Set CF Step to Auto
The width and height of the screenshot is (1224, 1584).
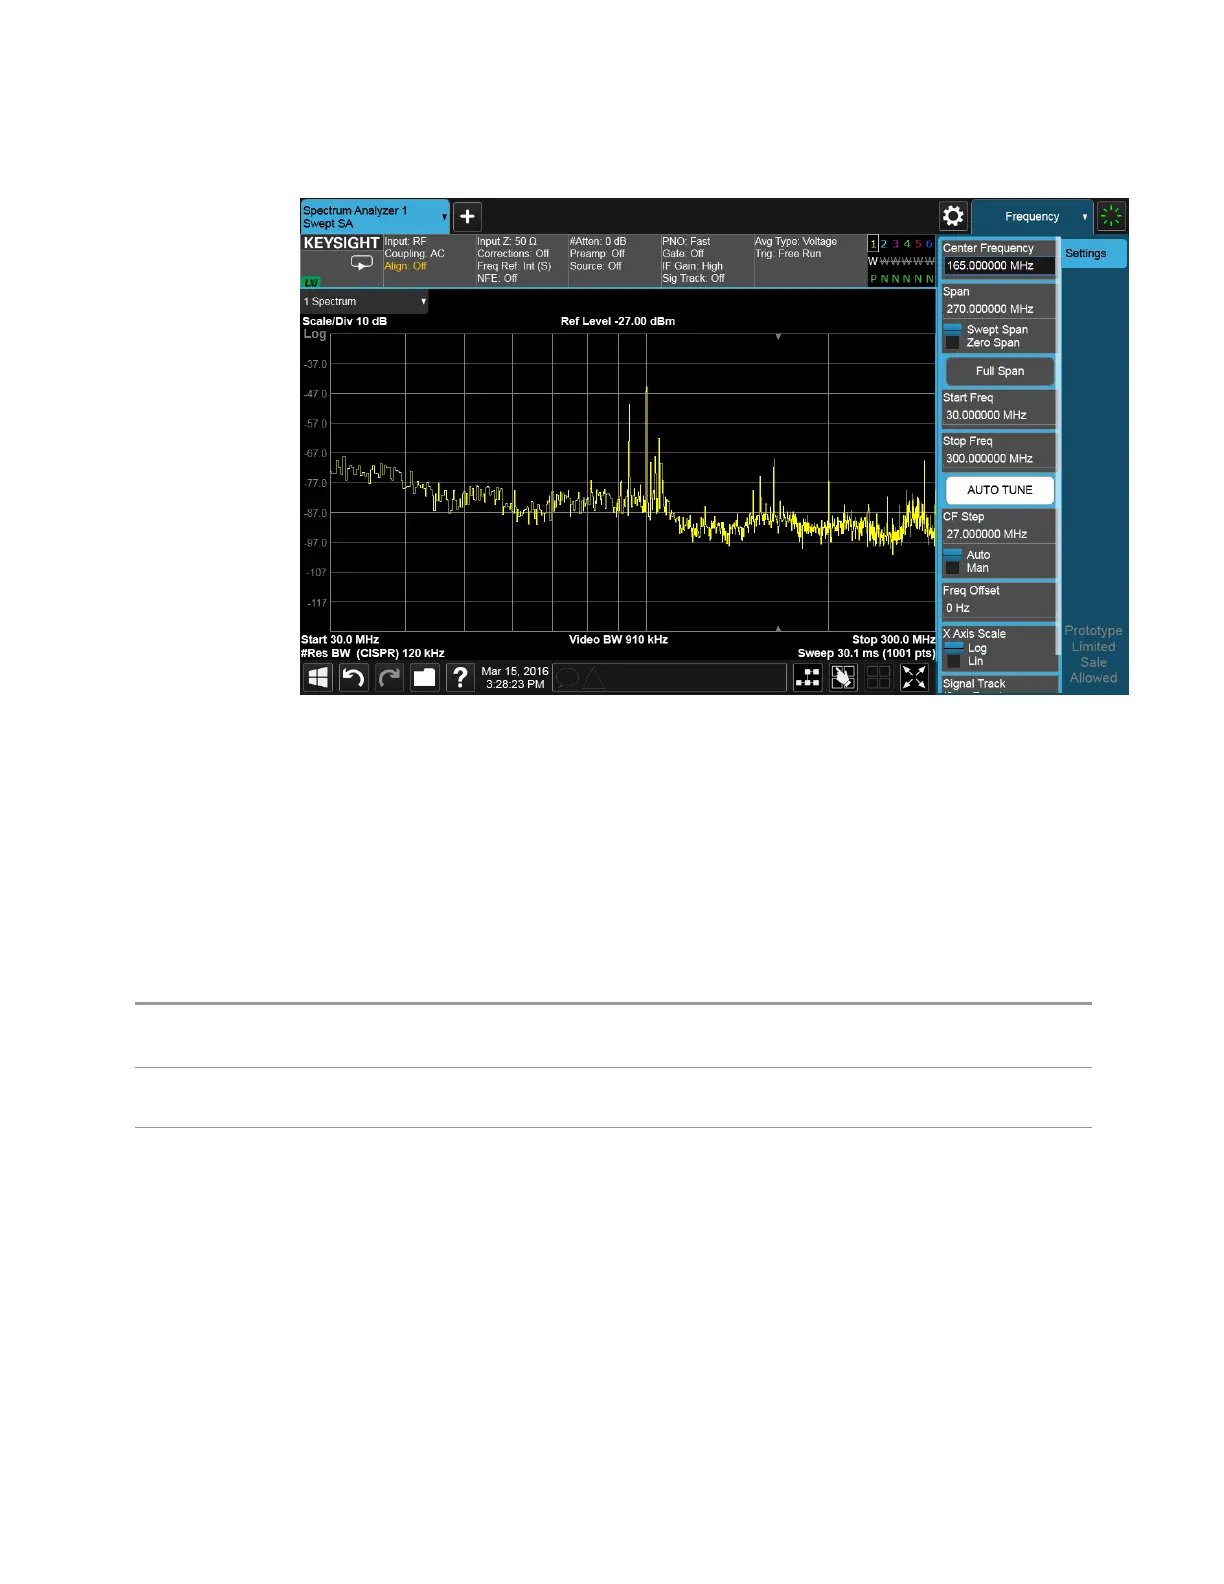coord(968,554)
